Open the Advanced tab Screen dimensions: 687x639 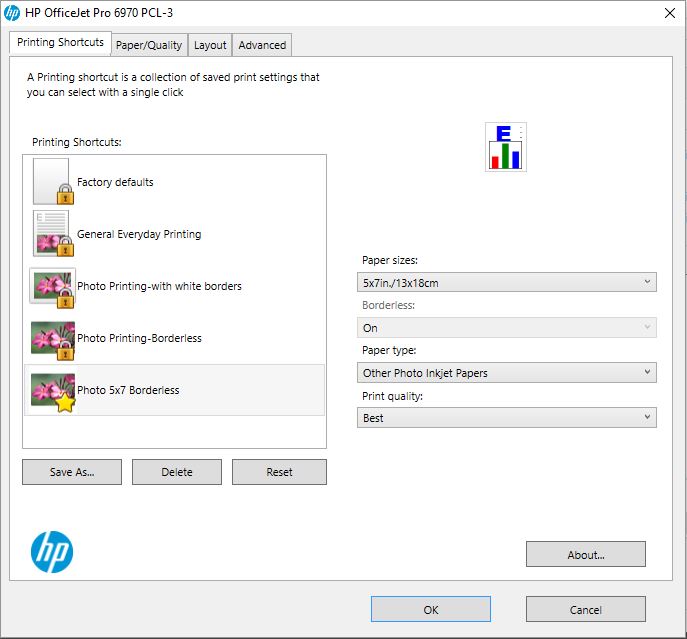tap(262, 45)
